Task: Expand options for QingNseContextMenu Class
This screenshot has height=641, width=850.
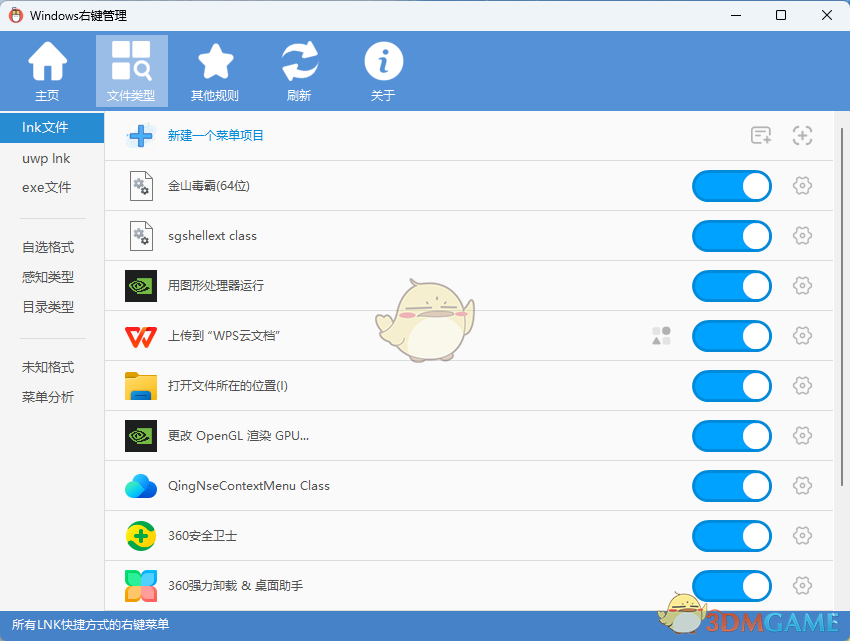Action: tap(802, 486)
